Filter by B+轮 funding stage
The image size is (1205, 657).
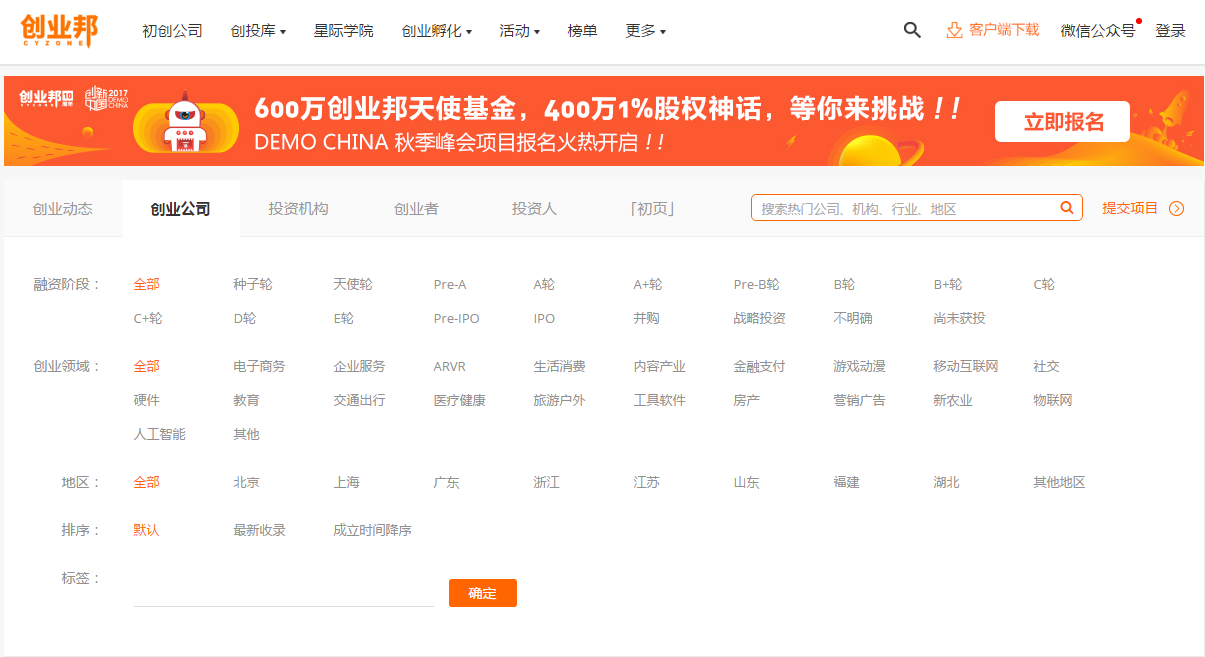(x=947, y=284)
